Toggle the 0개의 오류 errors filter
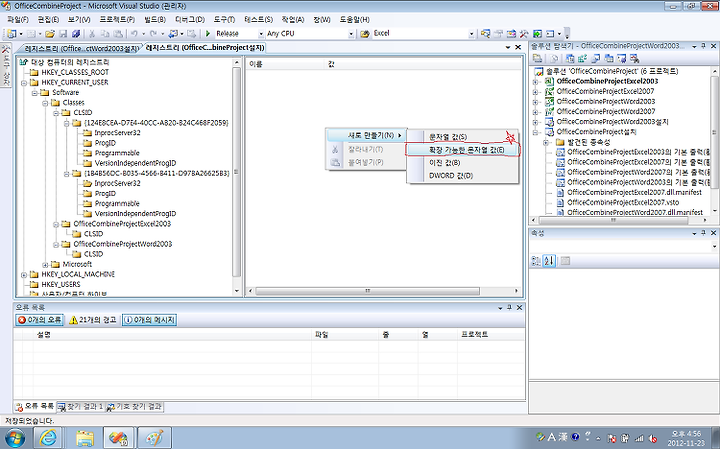Screen dimensions: 720x449 pos(39,320)
